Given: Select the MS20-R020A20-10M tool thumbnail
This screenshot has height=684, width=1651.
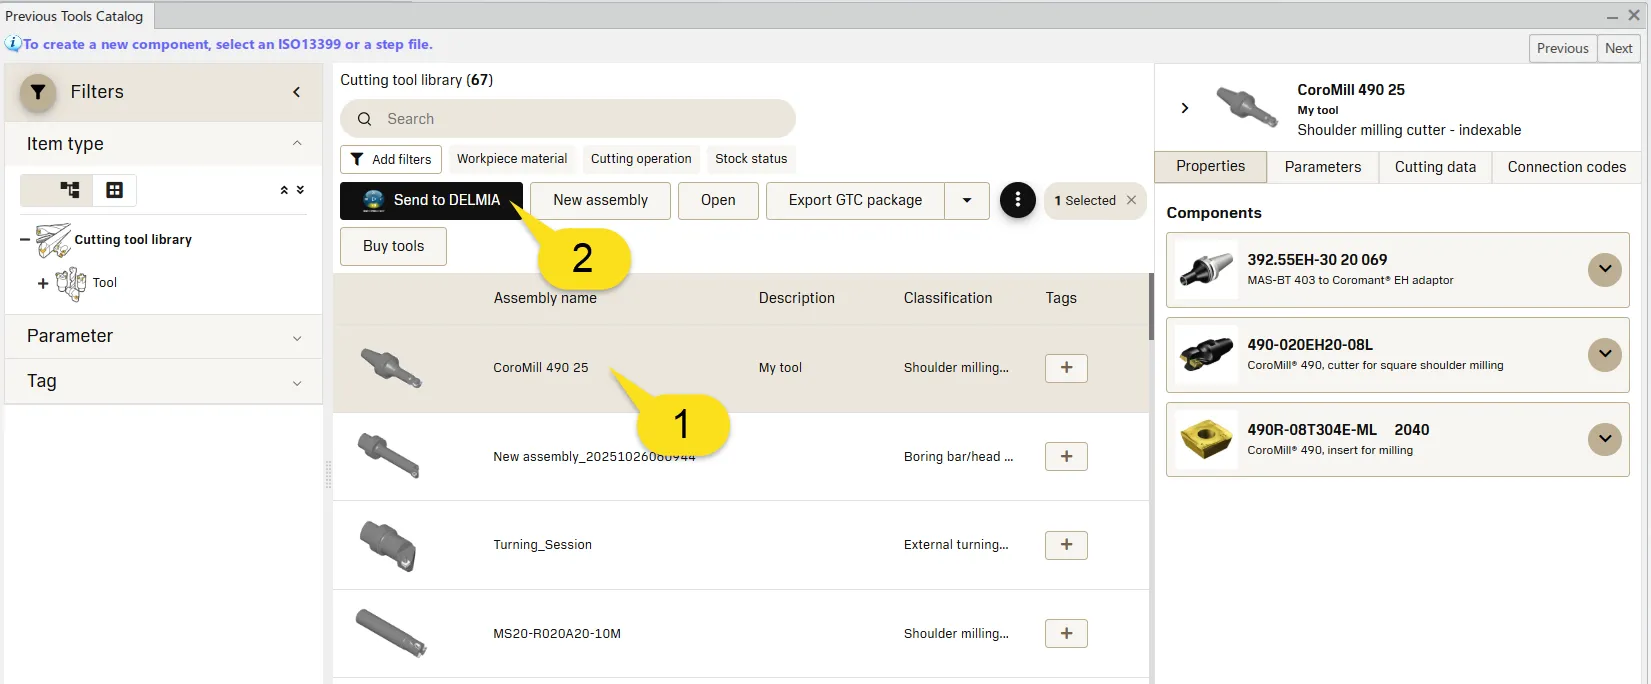Looking at the screenshot, I should pyautogui.click(x=391, y=633).
